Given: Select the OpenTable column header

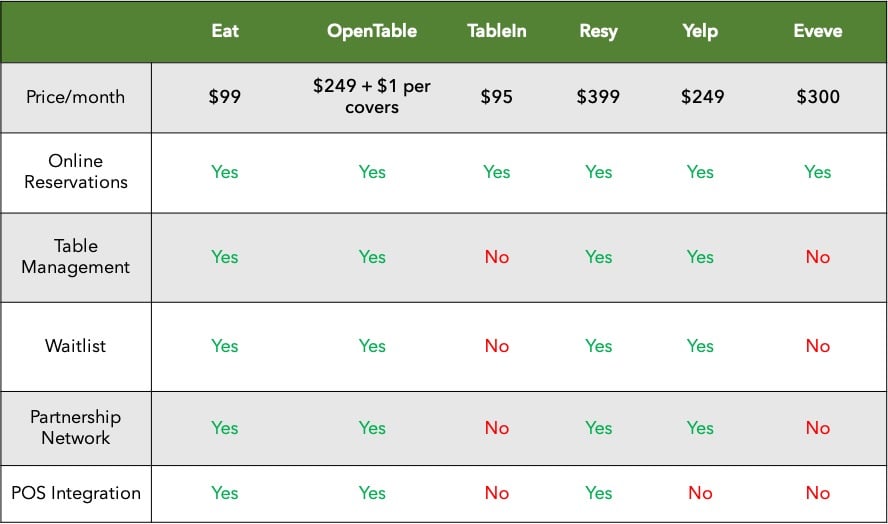Looking at the screenshot, I should click(x=372, y=31).
